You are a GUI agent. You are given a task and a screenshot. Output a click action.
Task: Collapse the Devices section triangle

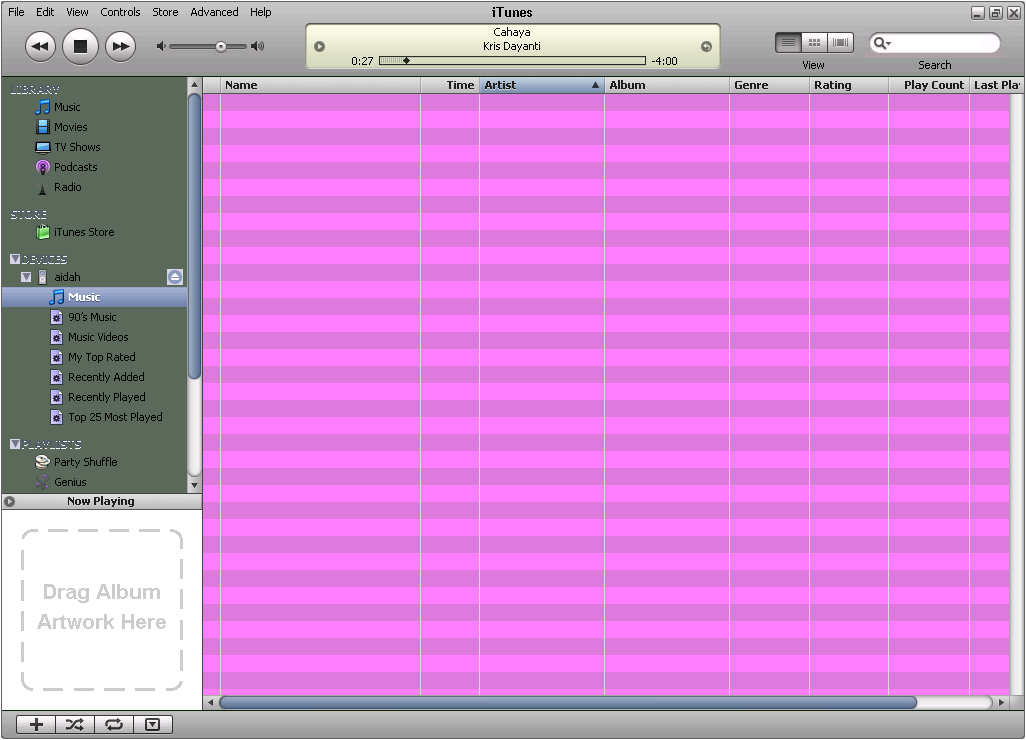click(15, 259)
